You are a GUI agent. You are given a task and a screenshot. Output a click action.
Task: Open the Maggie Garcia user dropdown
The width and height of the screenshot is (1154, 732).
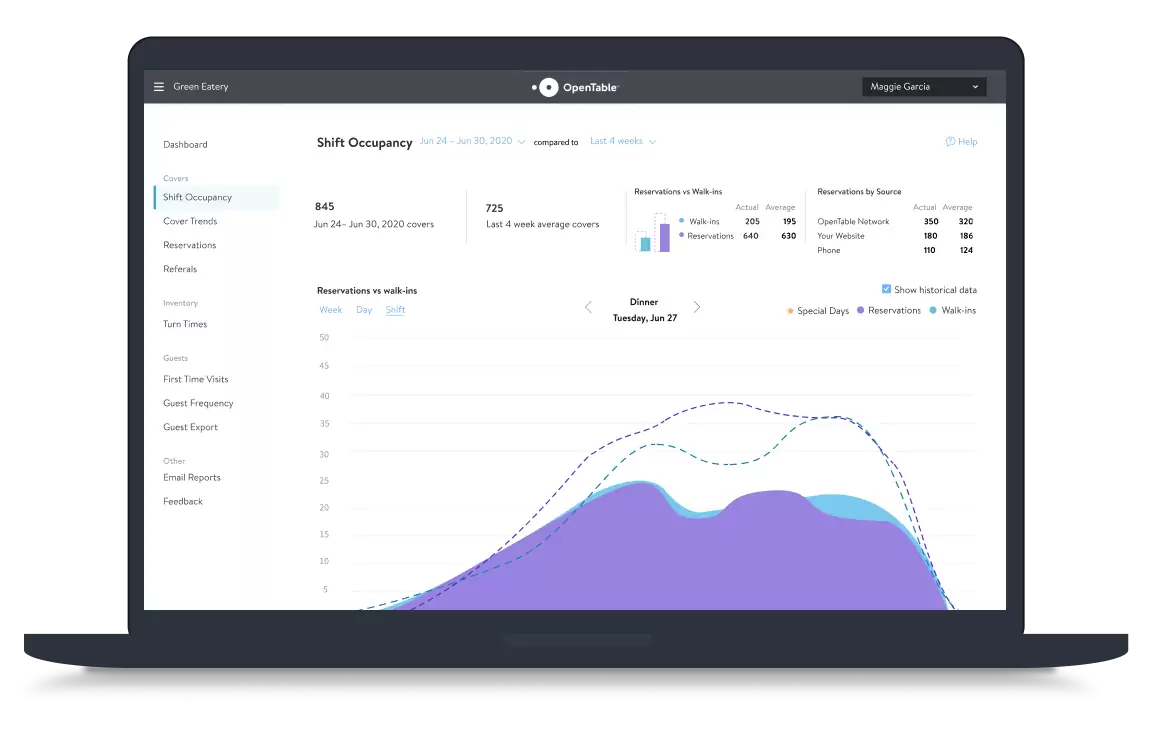924,87
